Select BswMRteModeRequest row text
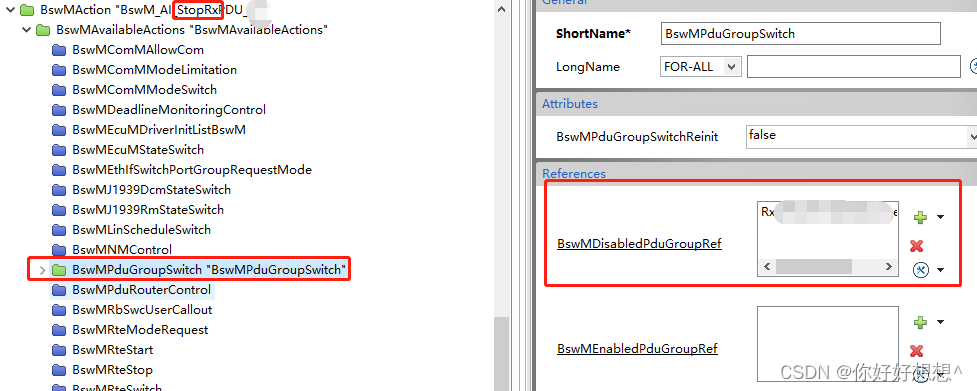Image resolution: width=977 pixels, height=391 pixels. [140, 329]
